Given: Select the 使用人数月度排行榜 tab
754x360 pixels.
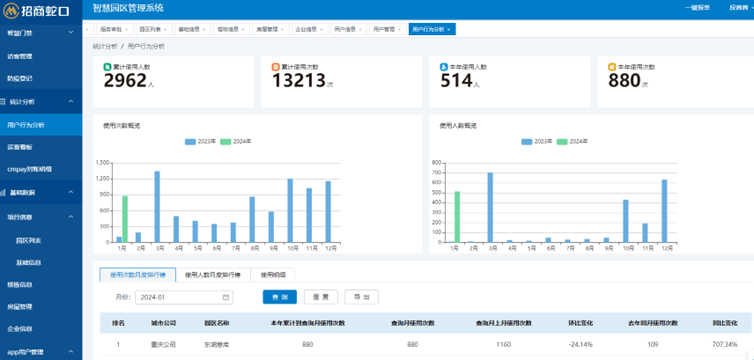Looking at the screenshot, I should [x=213, y=275].
